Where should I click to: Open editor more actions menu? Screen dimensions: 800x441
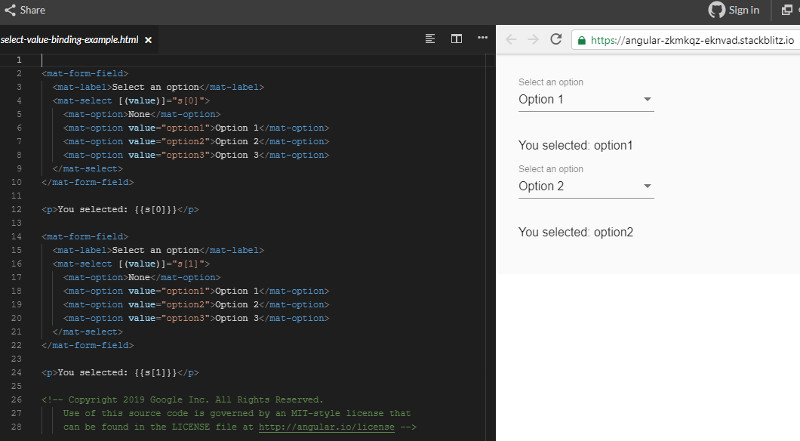[482, 38]
